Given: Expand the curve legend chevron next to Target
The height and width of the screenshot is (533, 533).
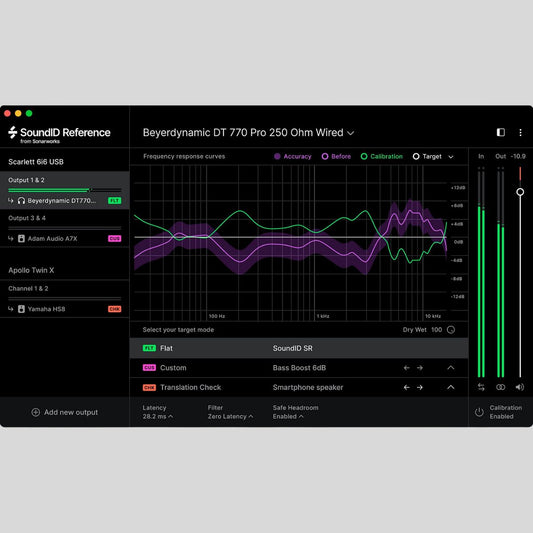Looking at the screenshot, I should [x=451, y=157].
